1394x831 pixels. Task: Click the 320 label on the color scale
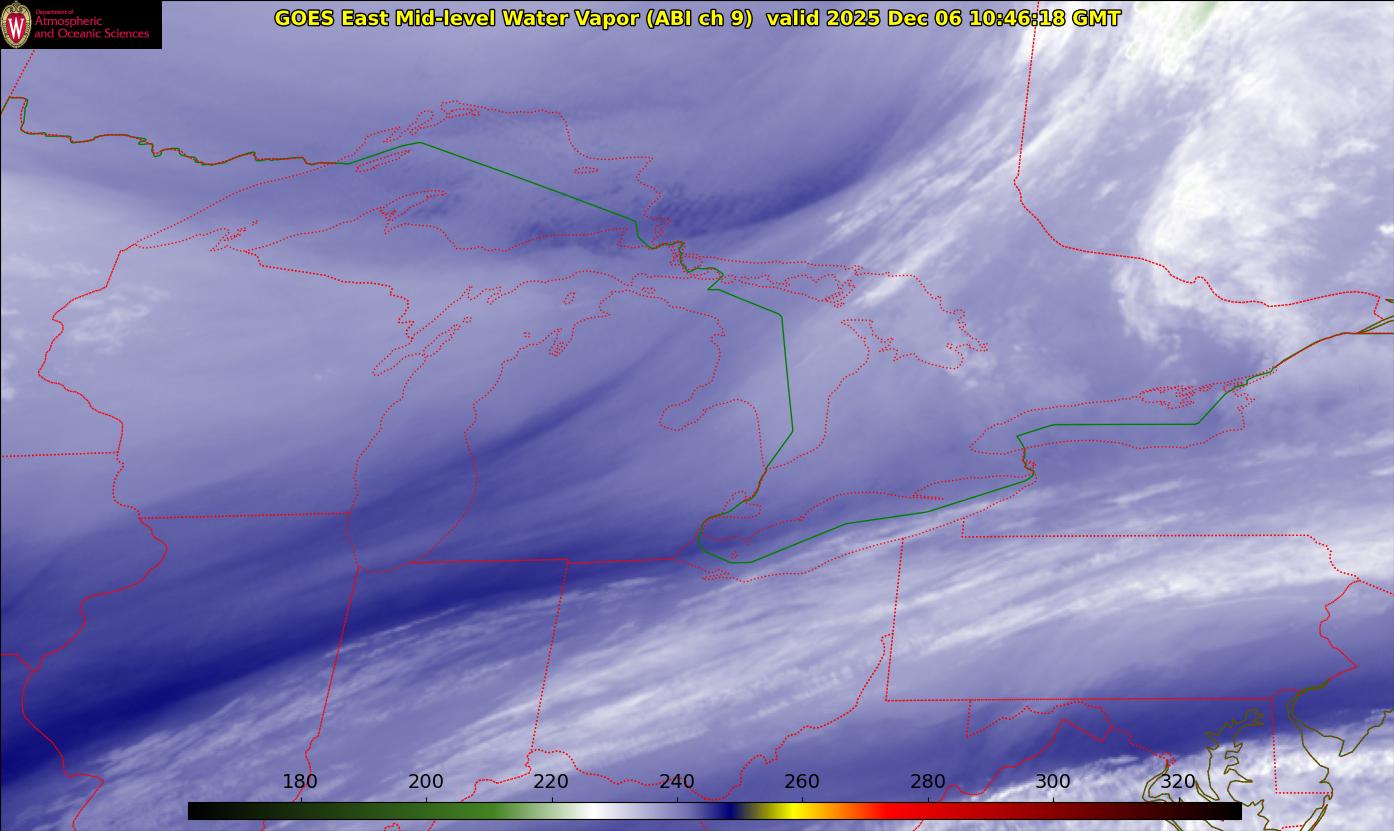pyautogui.click(x=1178, y=781)
